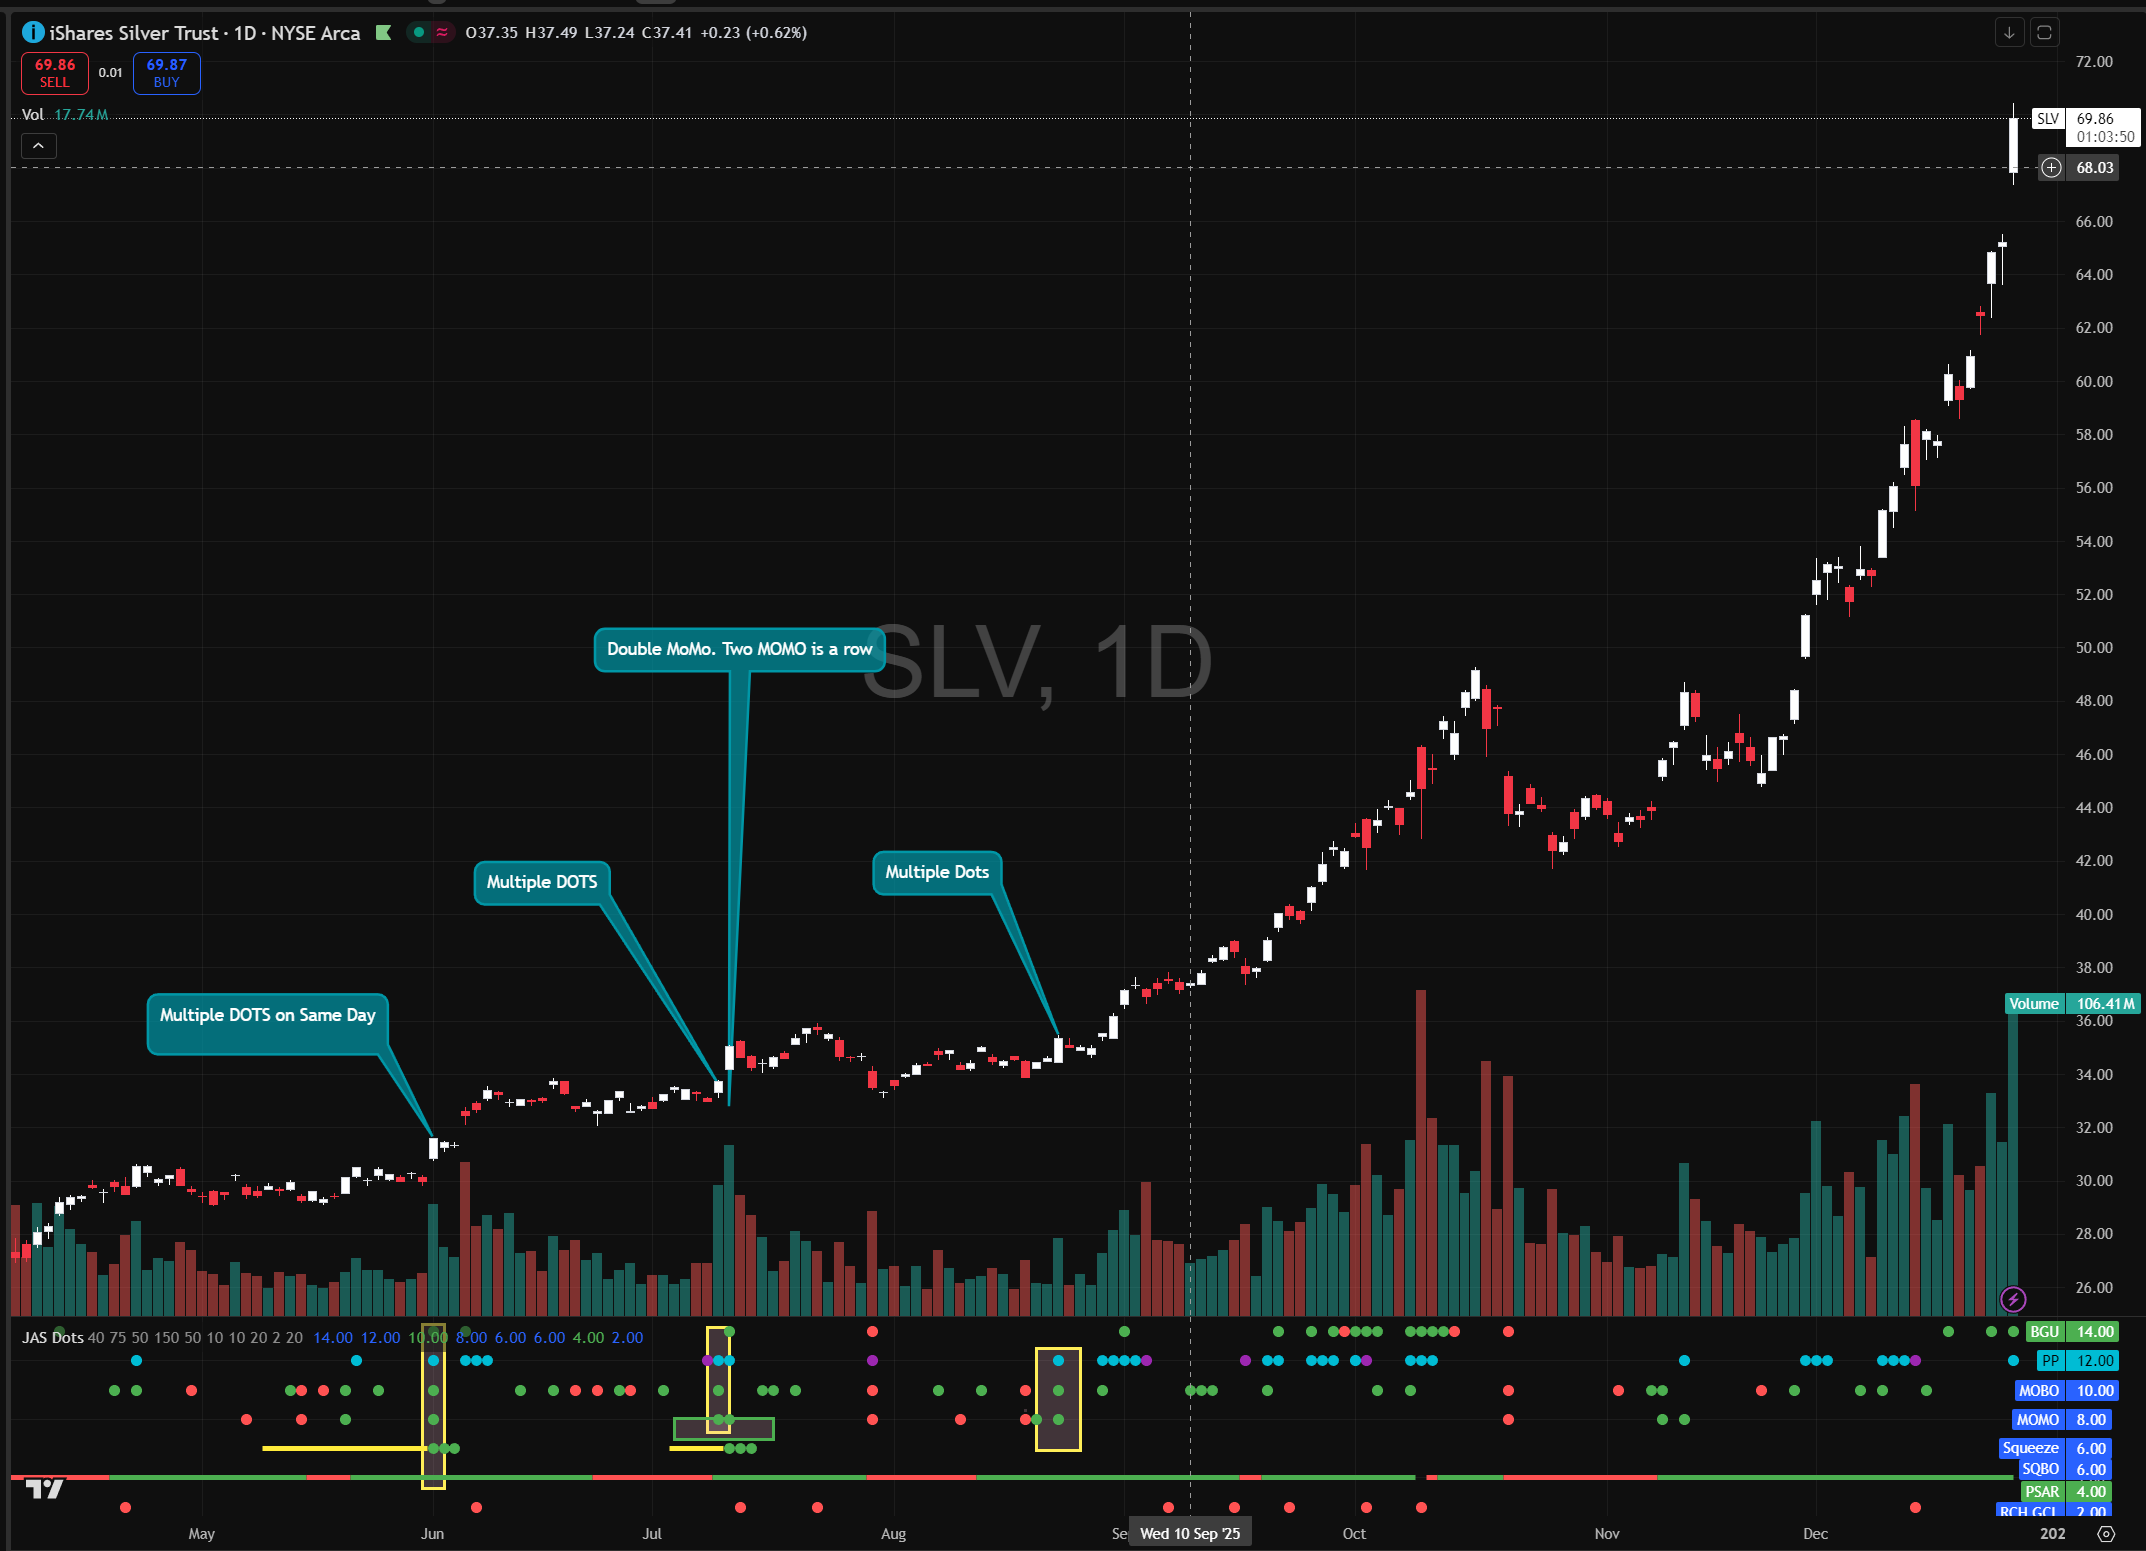The height and width of the screenshot is (1551, 2146).
Task: Toggle the green dot indicator in the legend
Action: point(418,32)
